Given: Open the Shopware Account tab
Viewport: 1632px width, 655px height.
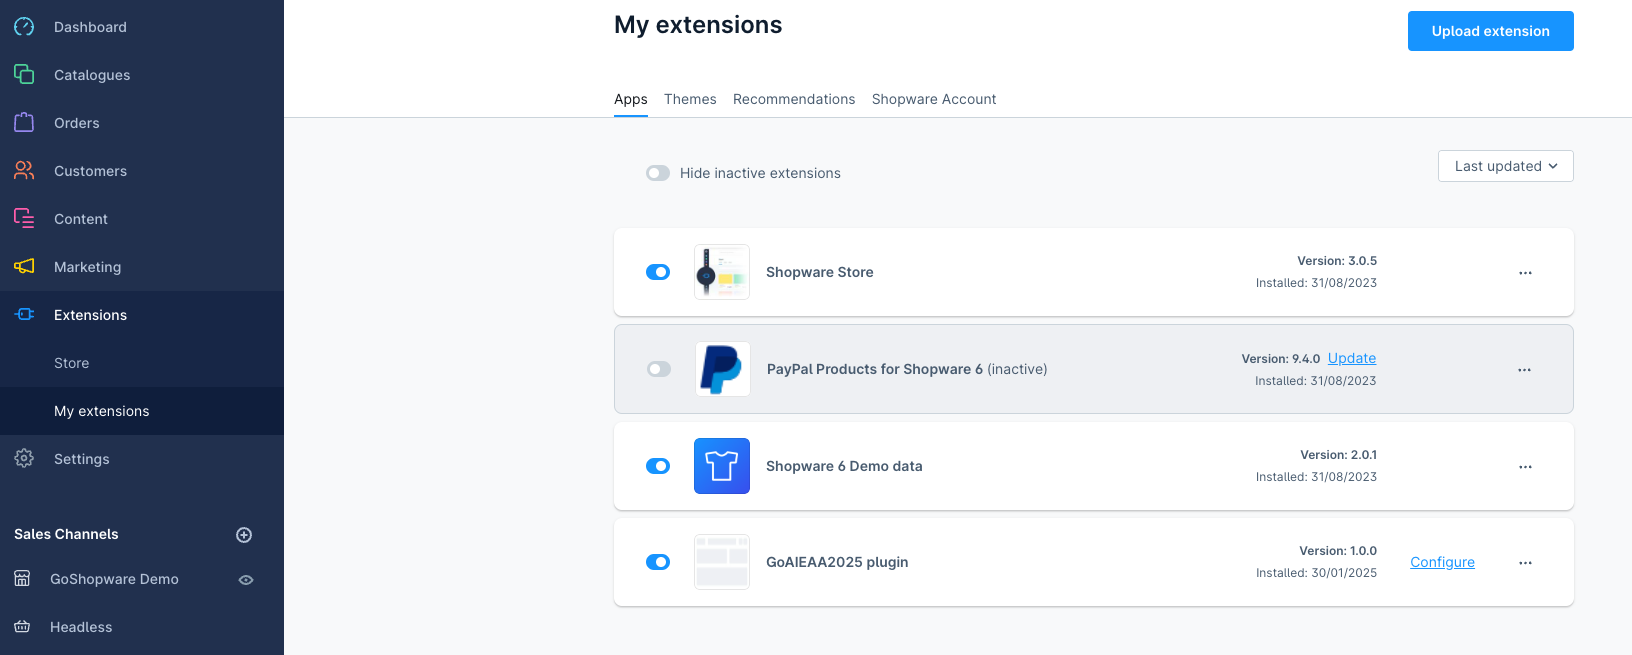Looking at the screenshot, I should coord(933,99).
